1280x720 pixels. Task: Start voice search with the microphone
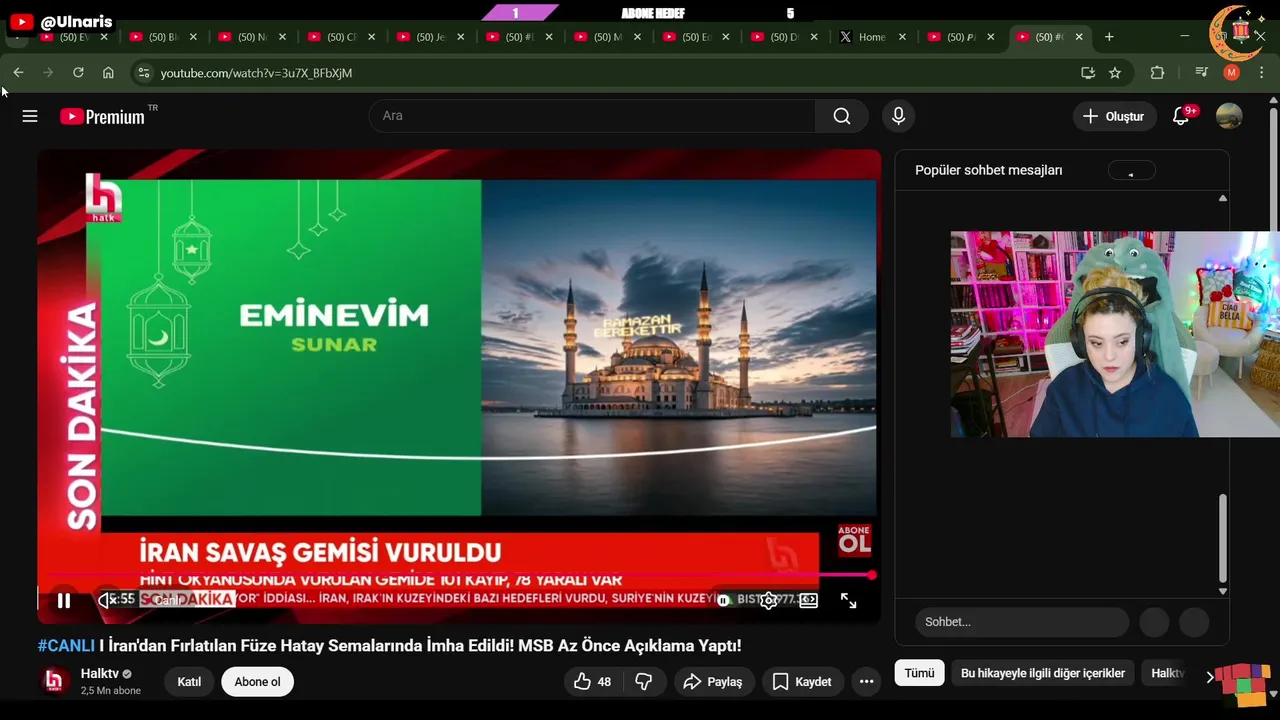[898, 116]
